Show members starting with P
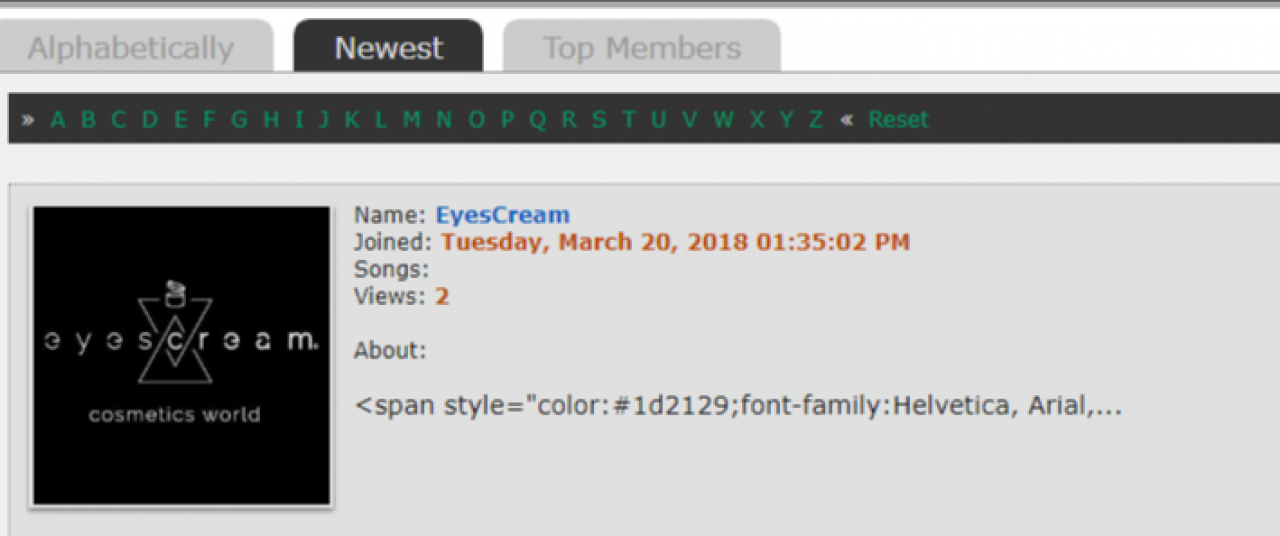This screenshot has height=536, width=1280. 507,120
